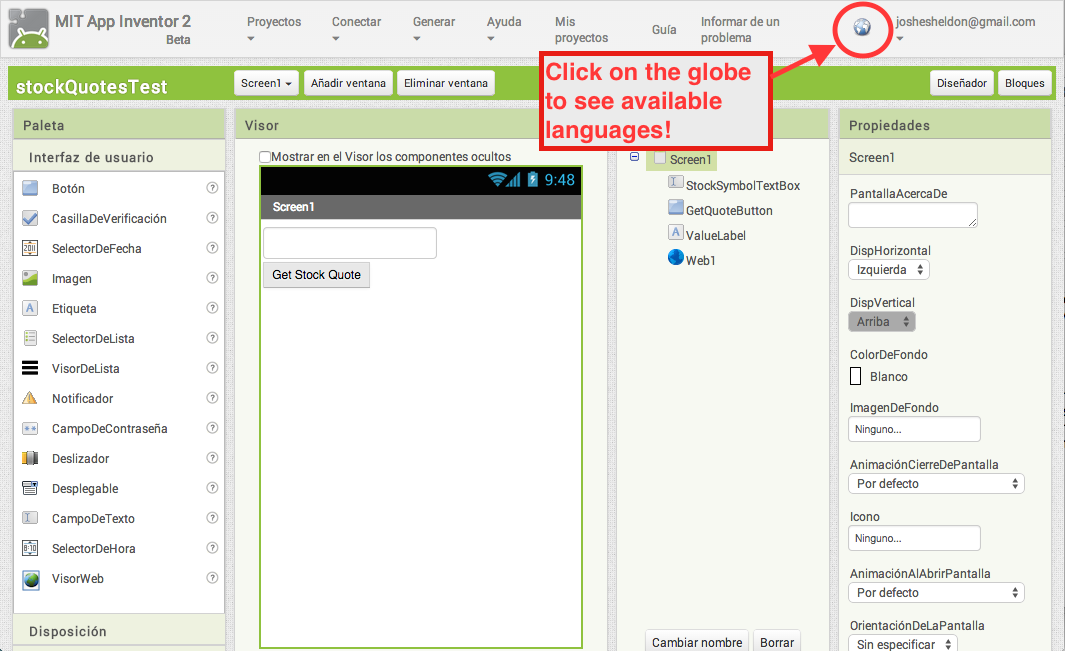Select the CampoDeContraseña palette icon
This screenshot has height=651, width=1065.
30,428
